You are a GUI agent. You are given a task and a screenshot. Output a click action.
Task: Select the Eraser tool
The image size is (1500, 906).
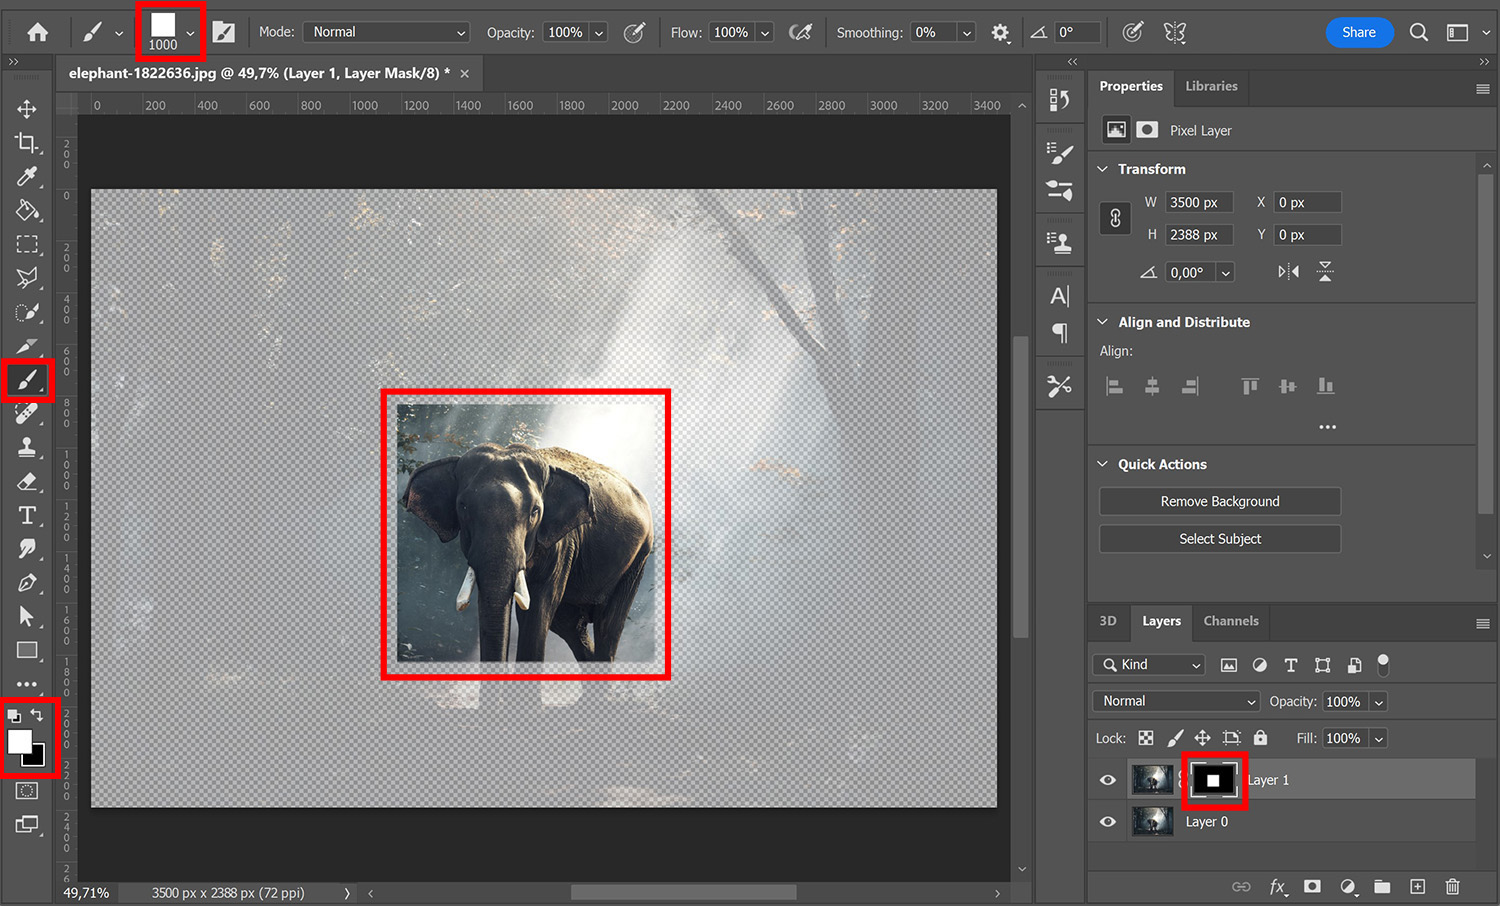tap(27, 481)
